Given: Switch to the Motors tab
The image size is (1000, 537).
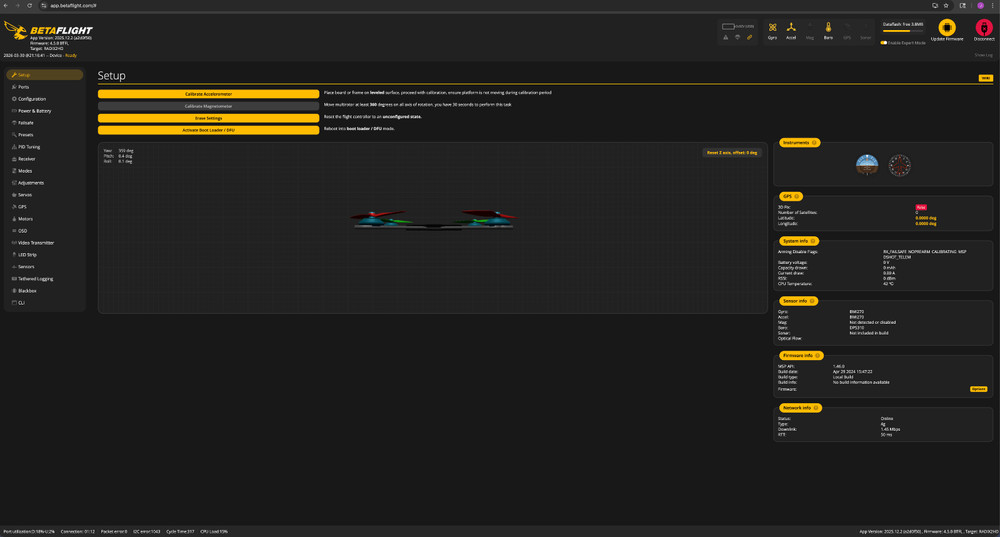Looking at the screenshot, I should pyautogui.click(x=25, y=219).
